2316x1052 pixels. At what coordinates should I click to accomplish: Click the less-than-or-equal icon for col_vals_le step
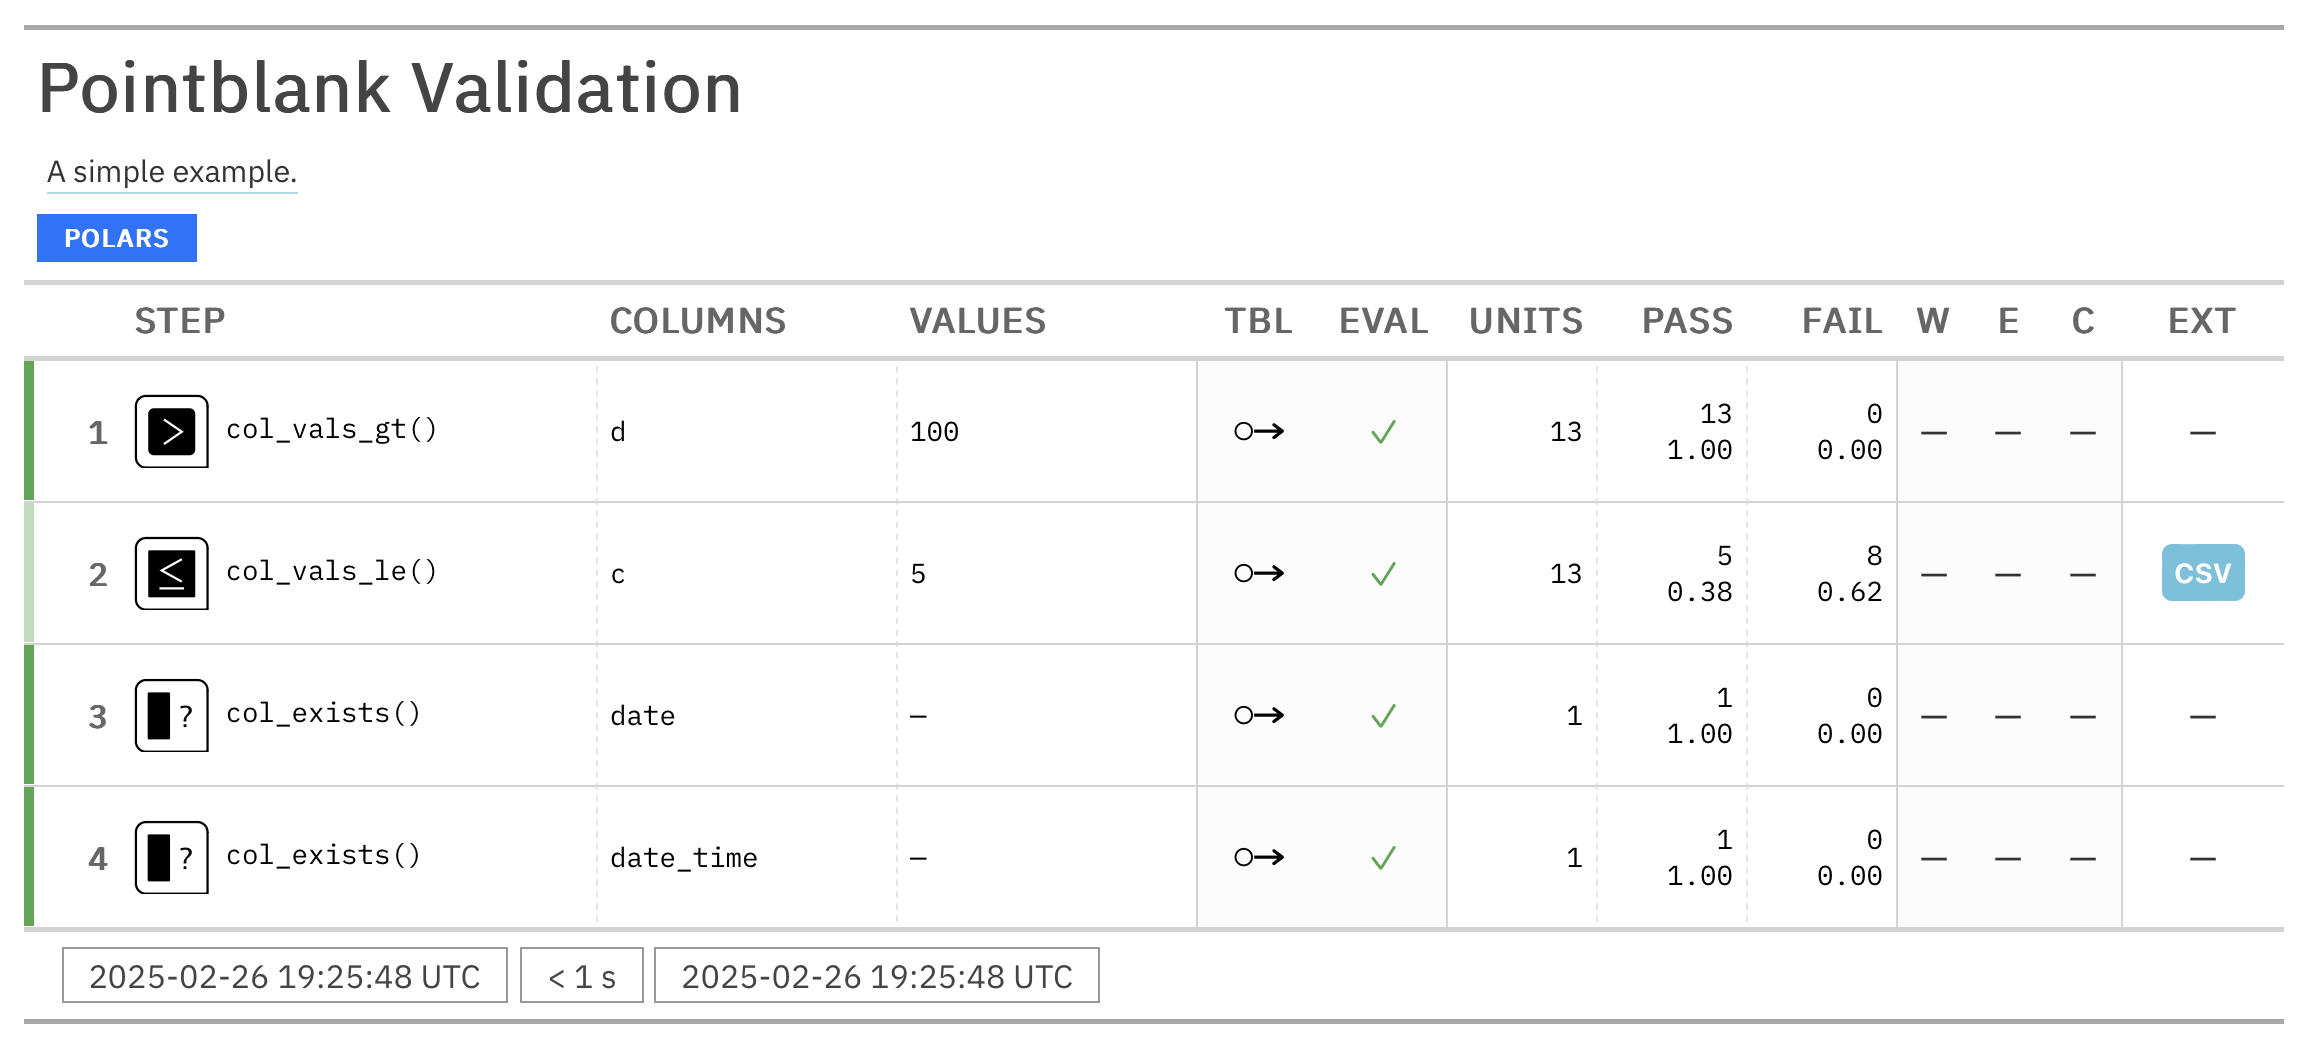point(172,574)
